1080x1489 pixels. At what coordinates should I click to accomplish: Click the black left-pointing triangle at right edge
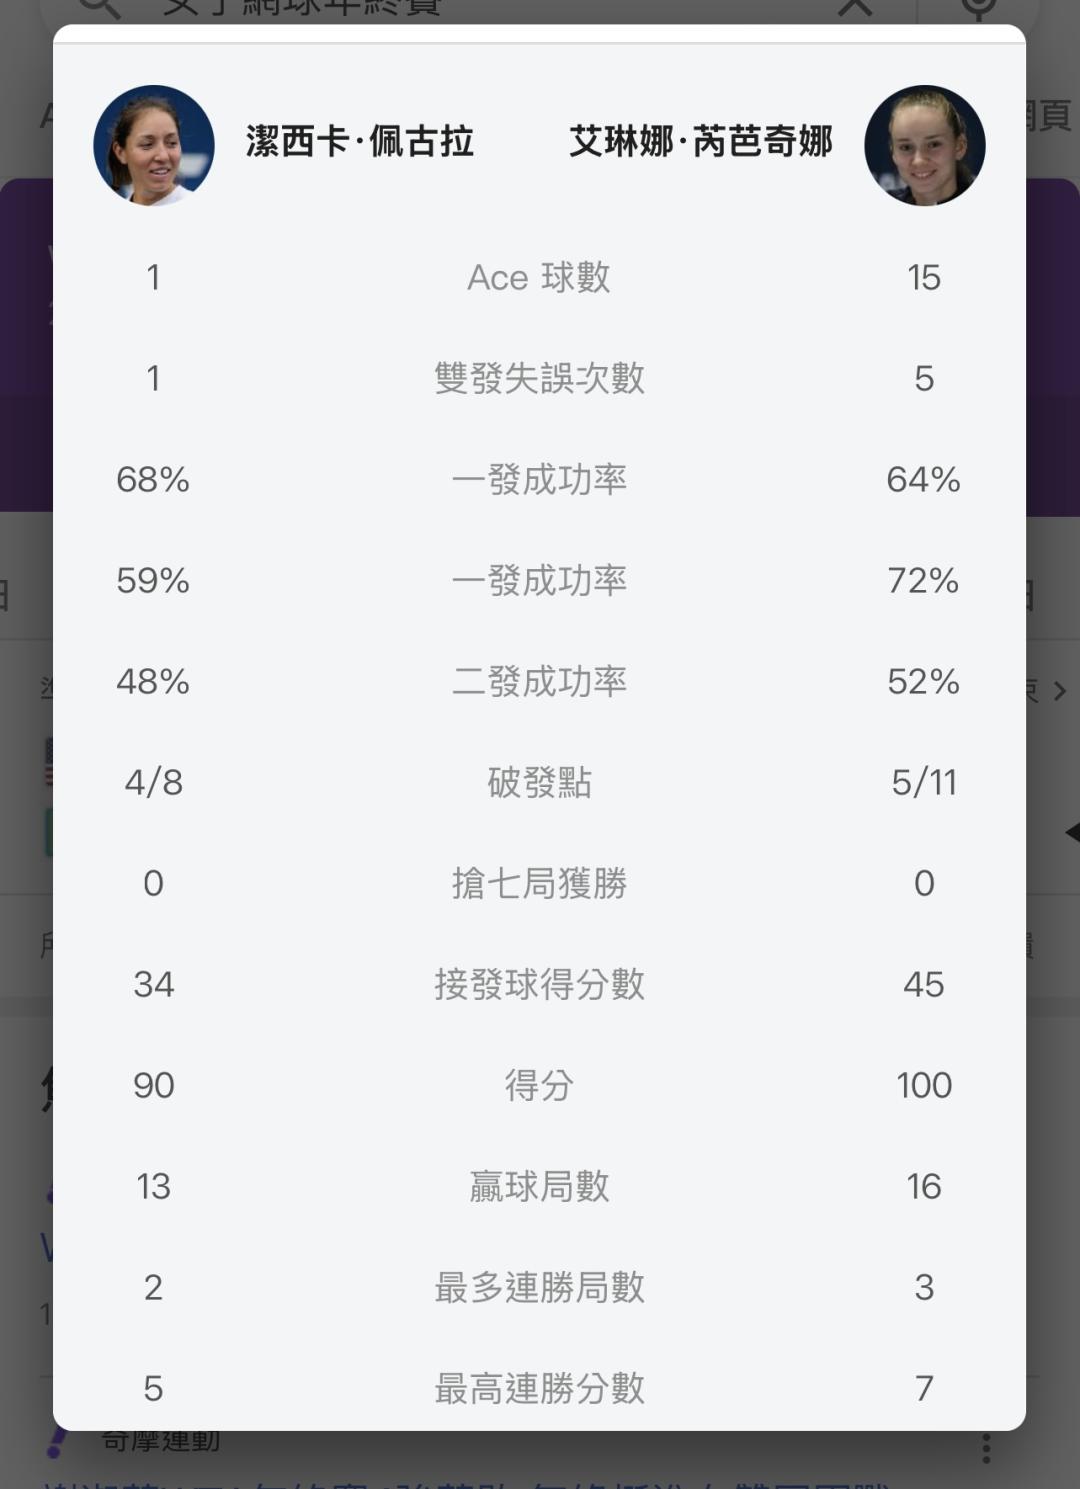tap(1071, 832)
